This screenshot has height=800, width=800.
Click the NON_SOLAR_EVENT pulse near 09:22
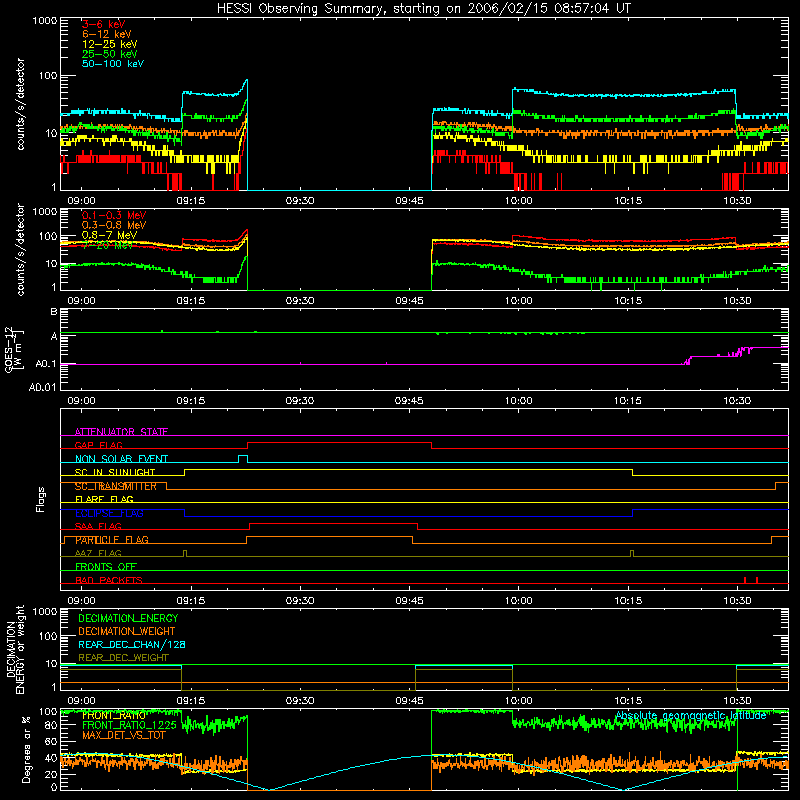coord(243,459)
